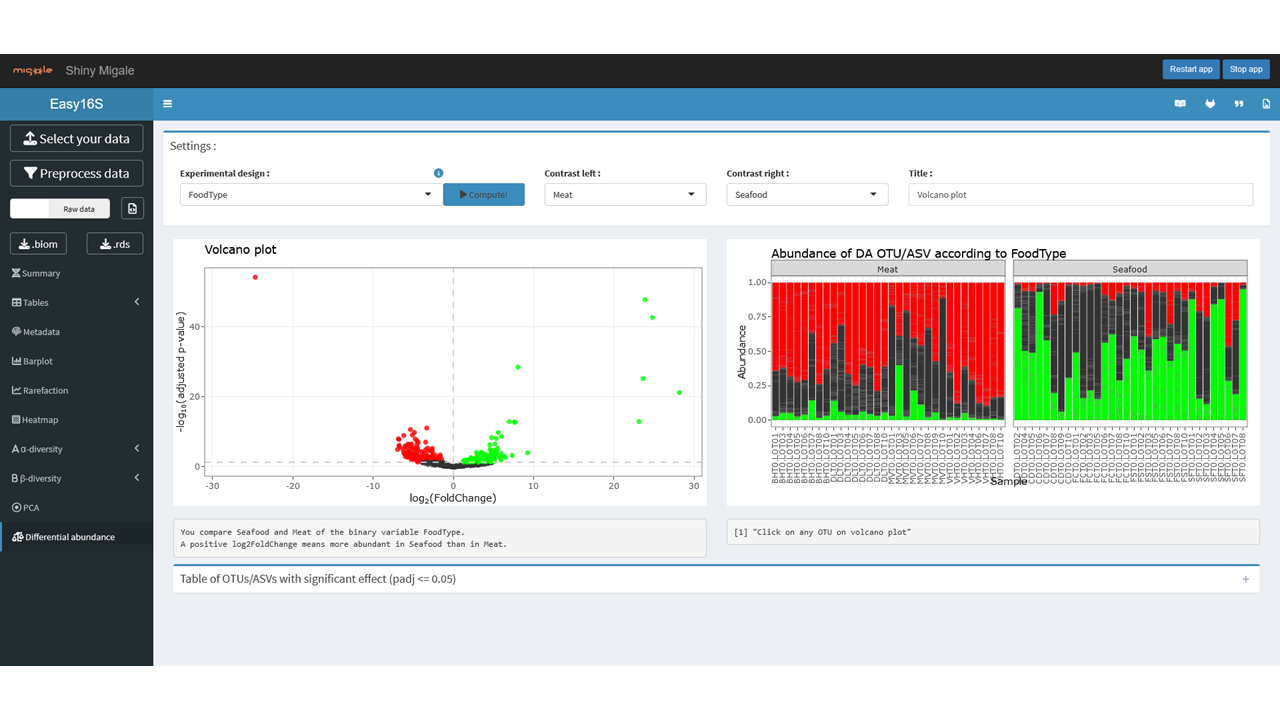Viewport: 1280px width, 720px height.
Task: Go to Rarefaction in the sidebar
Action: (x=45, y=391)
